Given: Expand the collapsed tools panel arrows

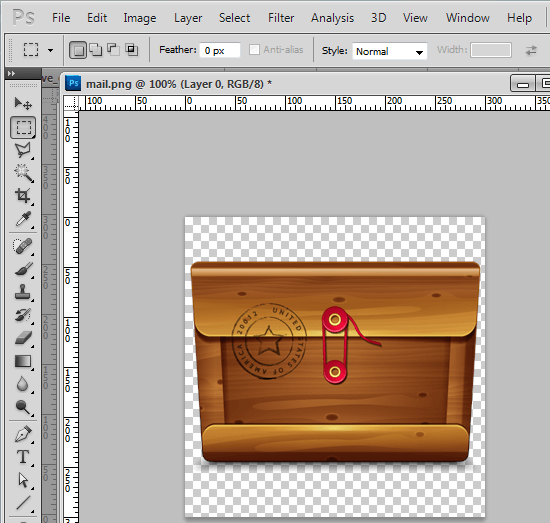Looking at the screenshot, I should [x=11, y=74].
